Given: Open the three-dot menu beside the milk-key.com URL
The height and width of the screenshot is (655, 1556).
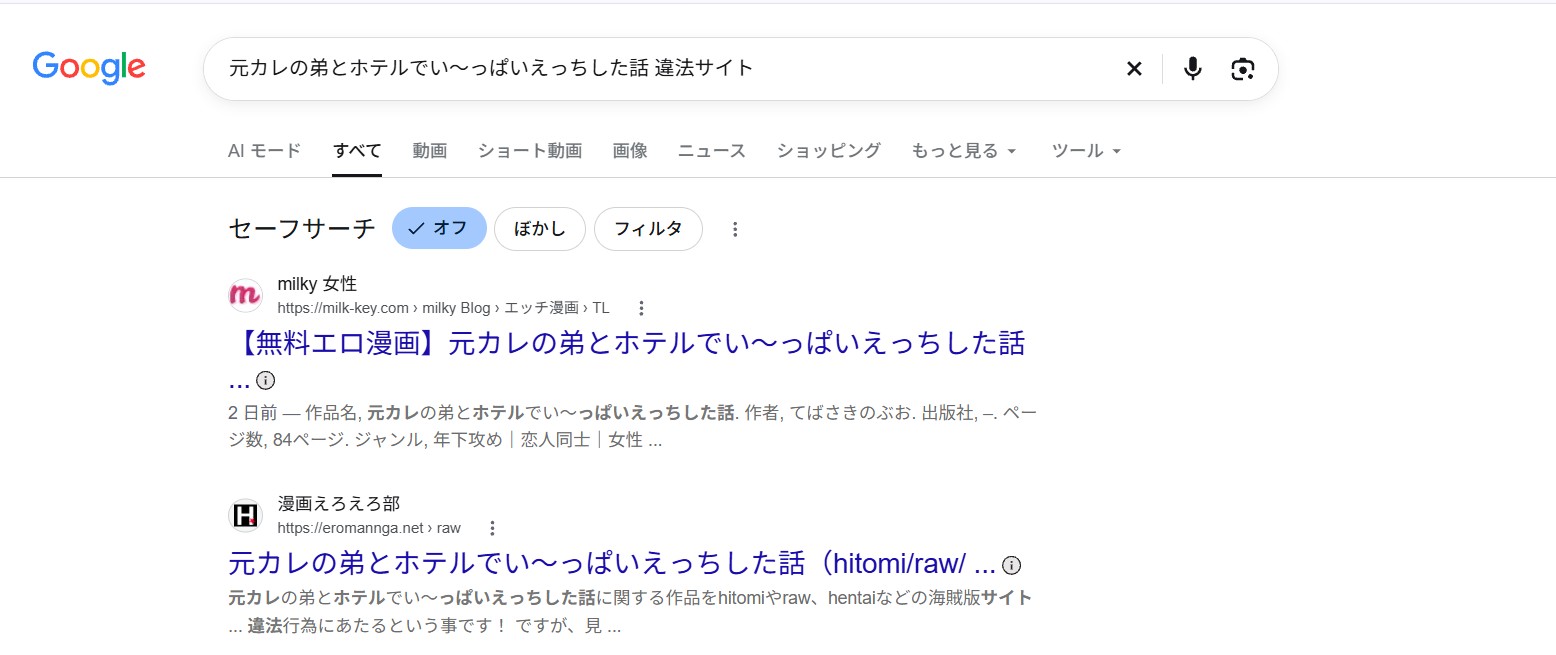Looking at the screenshot, I should [x=642, y=308].
